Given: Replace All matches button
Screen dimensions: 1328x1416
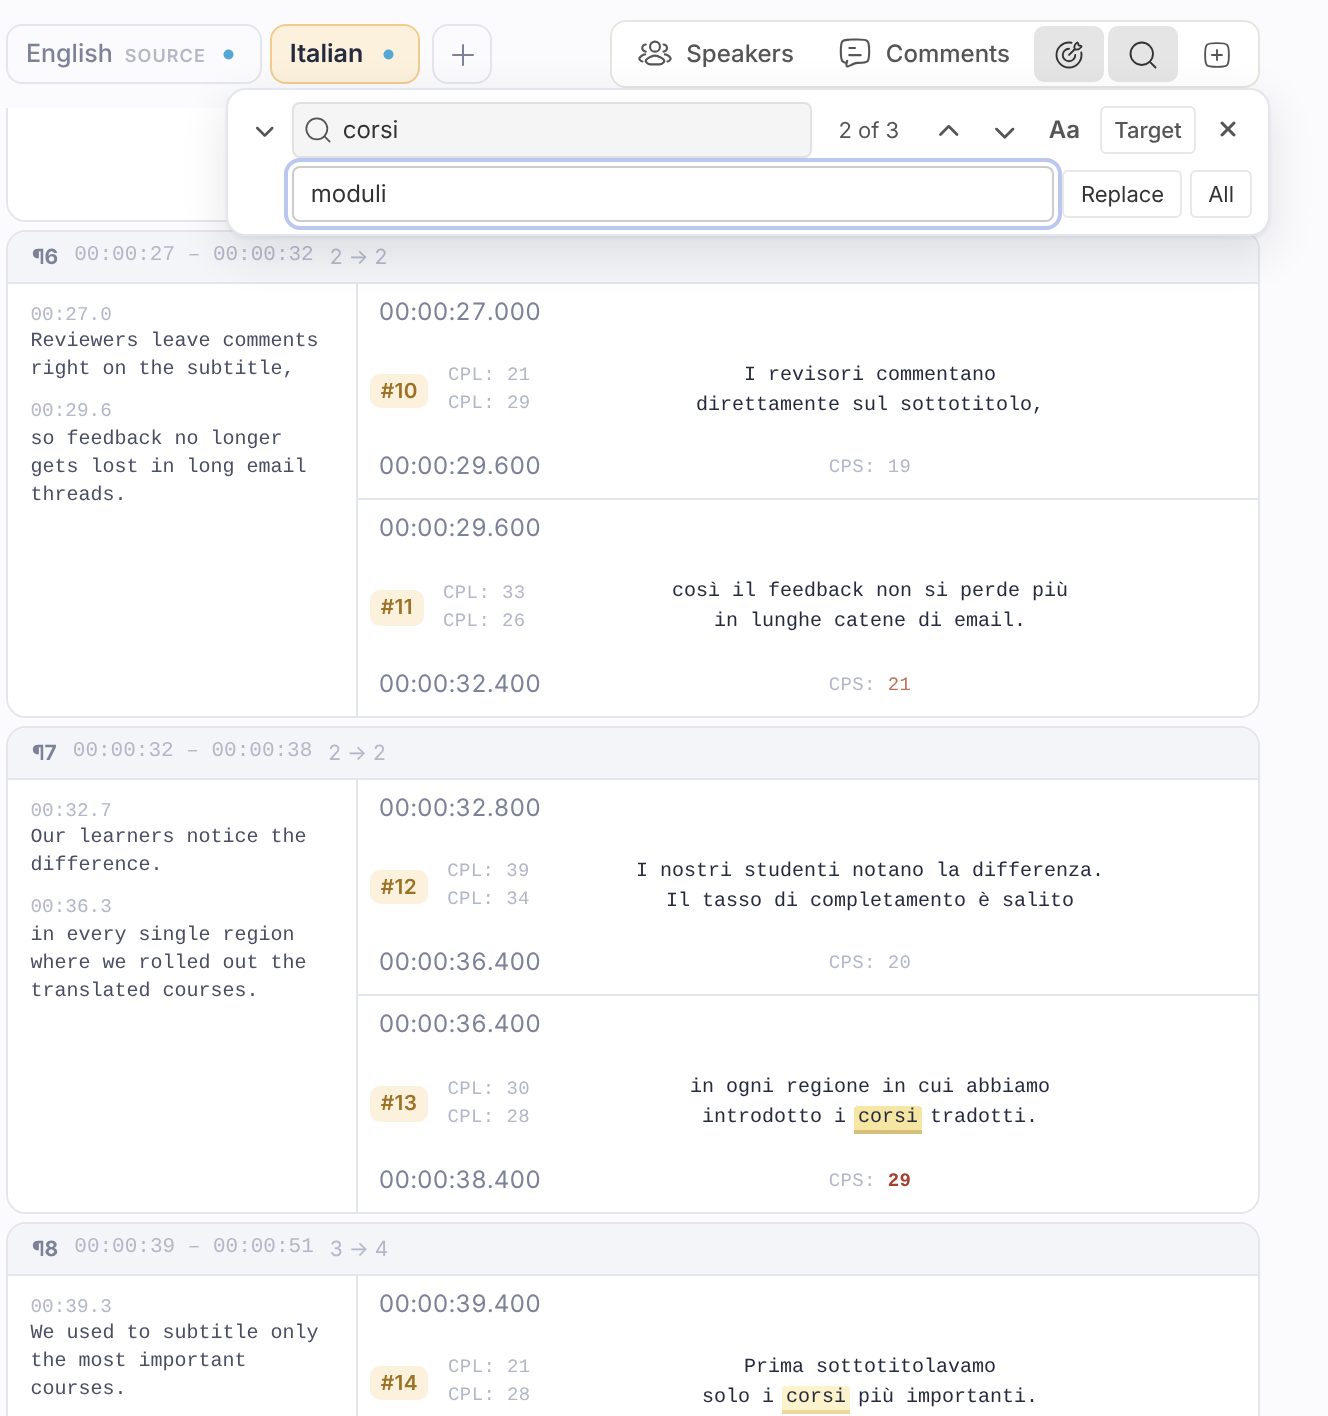Looking at the screenshot, I should click(1221, 194).
